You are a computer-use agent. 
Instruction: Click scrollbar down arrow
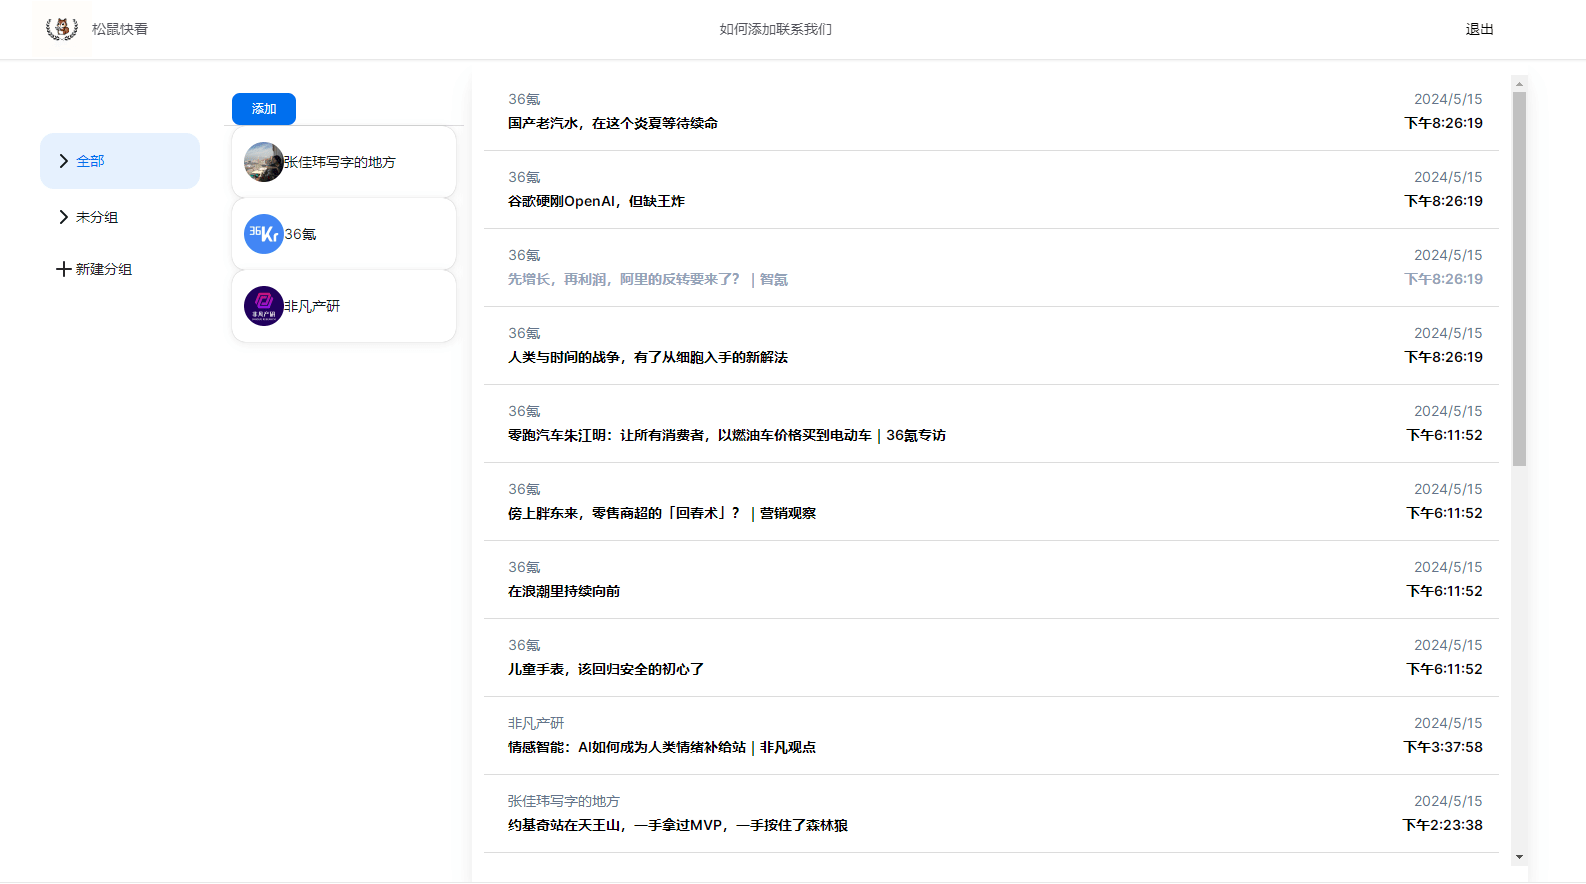pos(1519,857)
